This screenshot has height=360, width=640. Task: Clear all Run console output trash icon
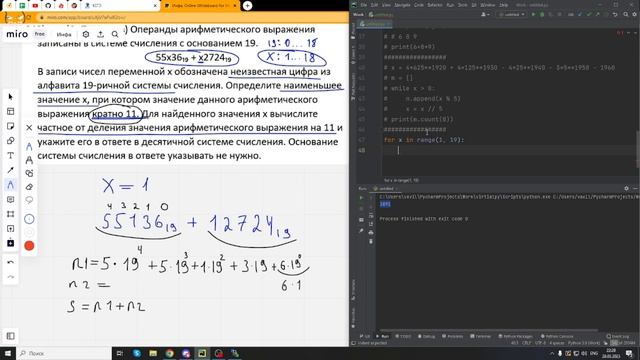click(x=371, y=242)
